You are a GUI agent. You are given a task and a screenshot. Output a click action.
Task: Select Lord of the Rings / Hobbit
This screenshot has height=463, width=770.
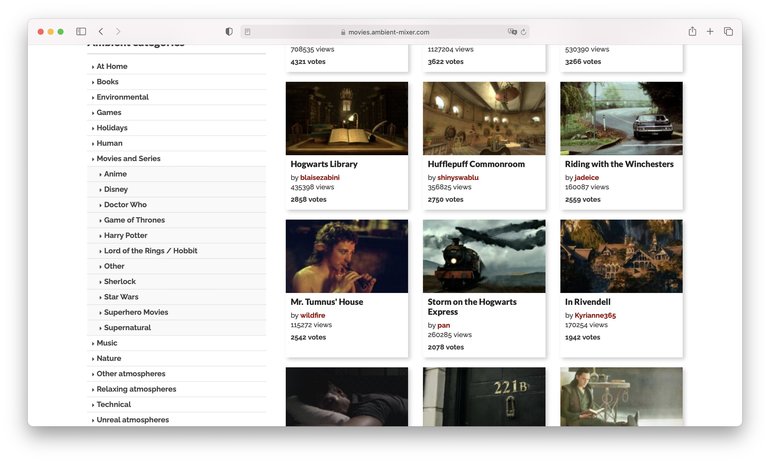pyautogui.click(x=150, y=251)
